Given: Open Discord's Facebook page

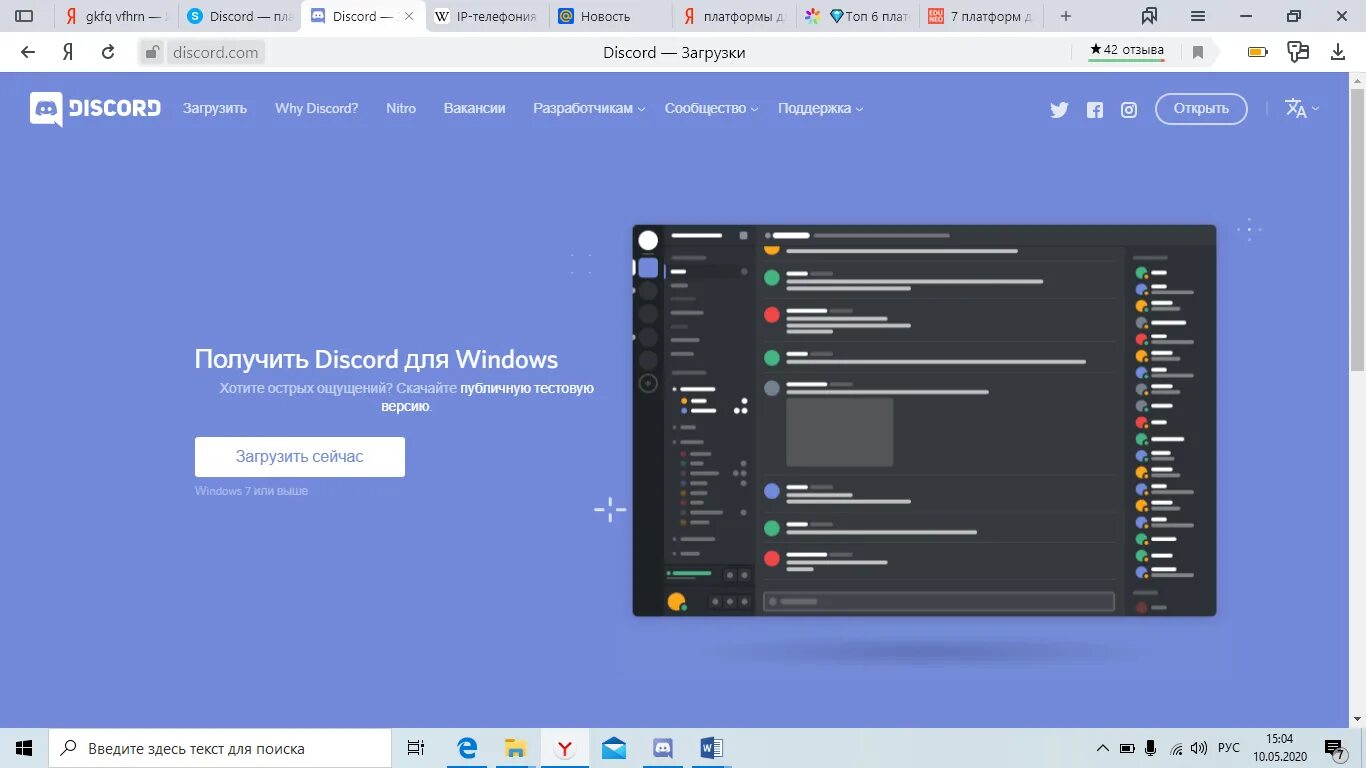Looking at the screenshot, I should (x=1095, y=110).
